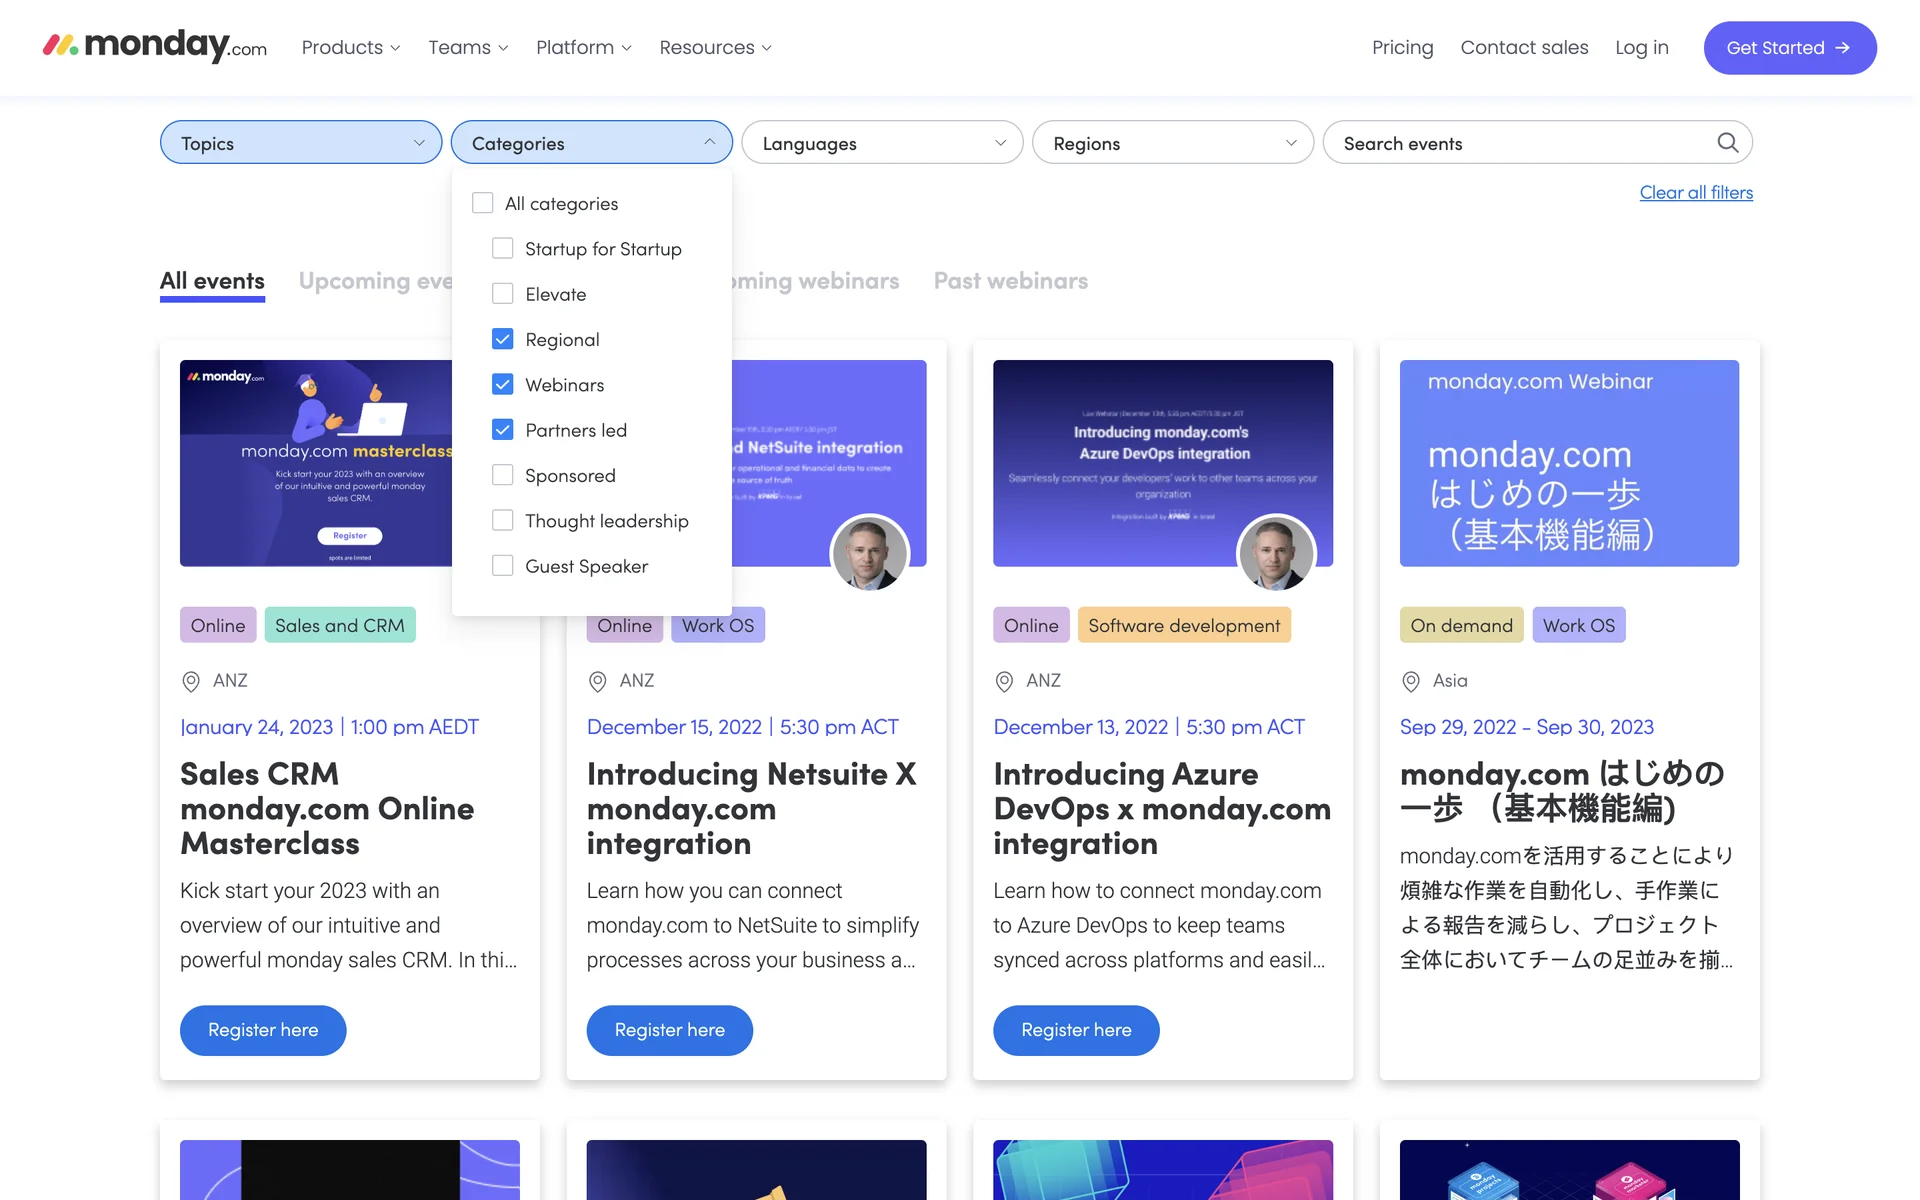
Task: Open the Products navigation menu
Action: tap(350, 48)
